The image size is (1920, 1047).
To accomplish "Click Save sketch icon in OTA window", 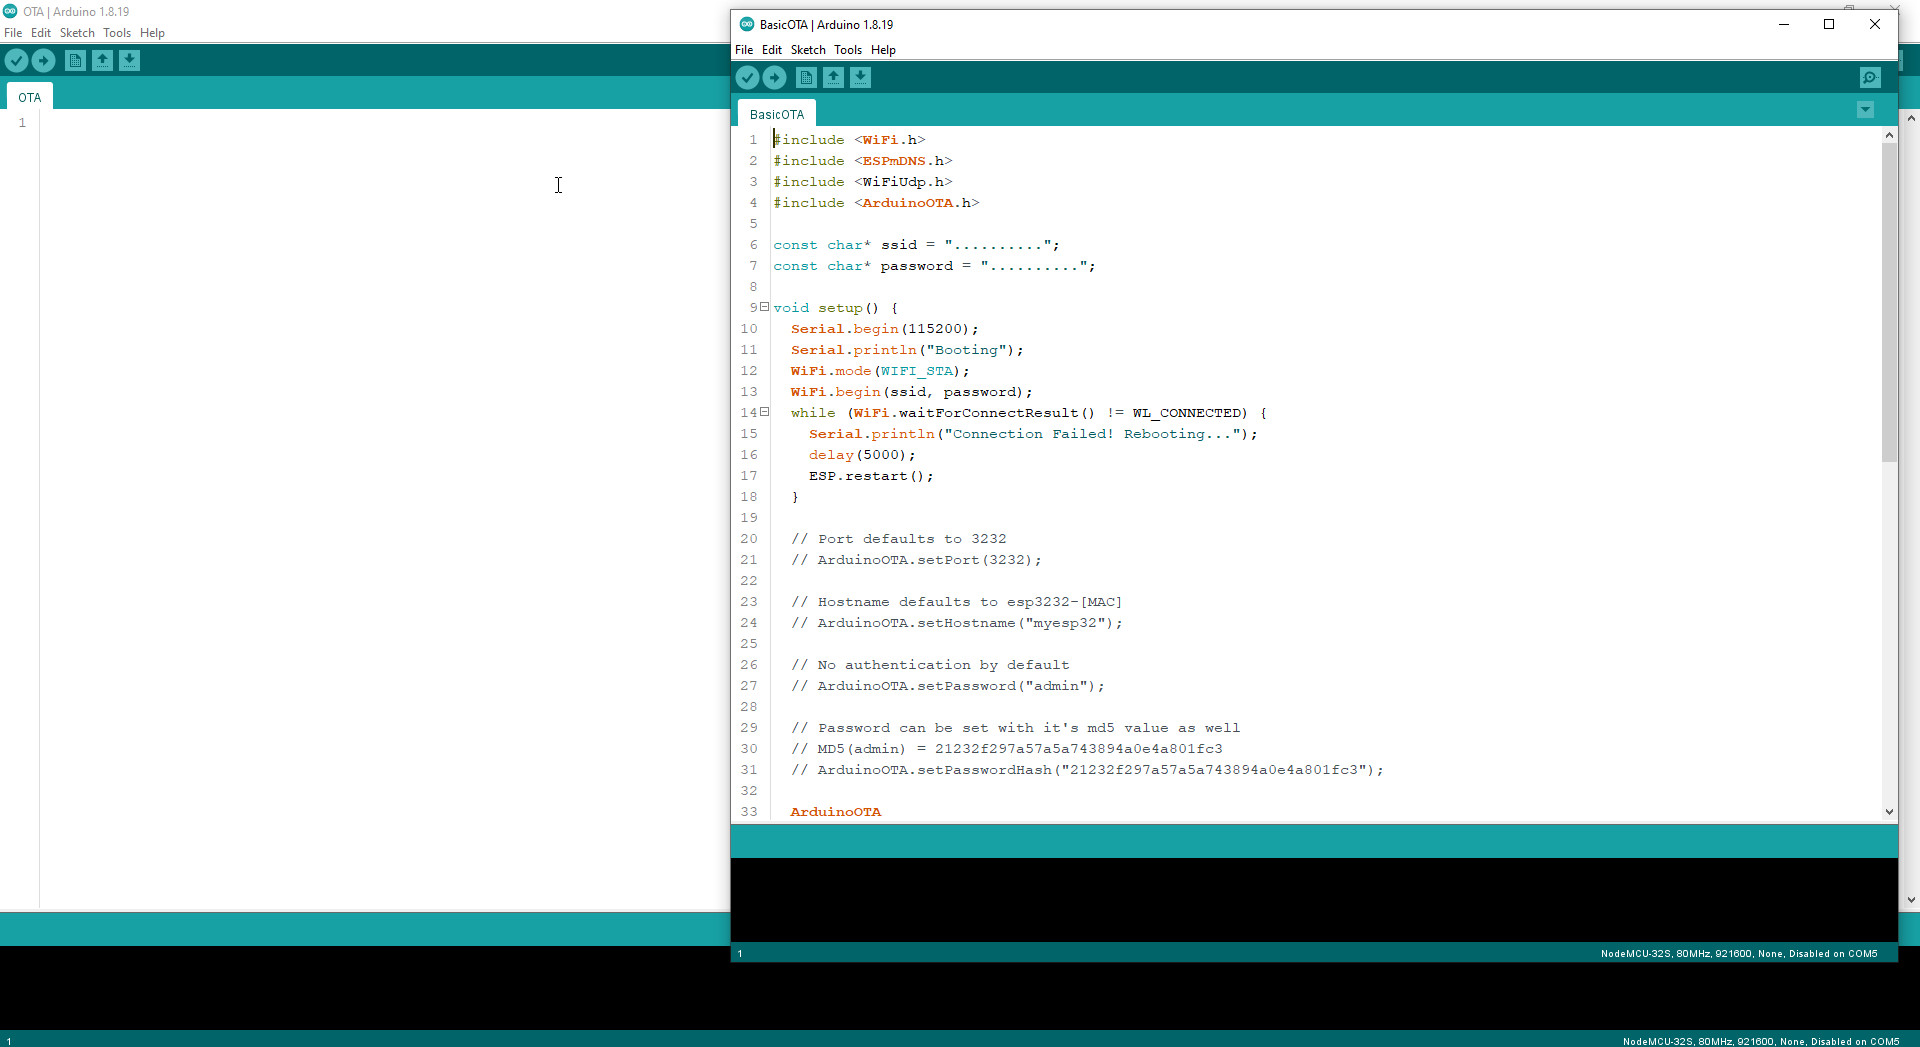I will point(129,61).
